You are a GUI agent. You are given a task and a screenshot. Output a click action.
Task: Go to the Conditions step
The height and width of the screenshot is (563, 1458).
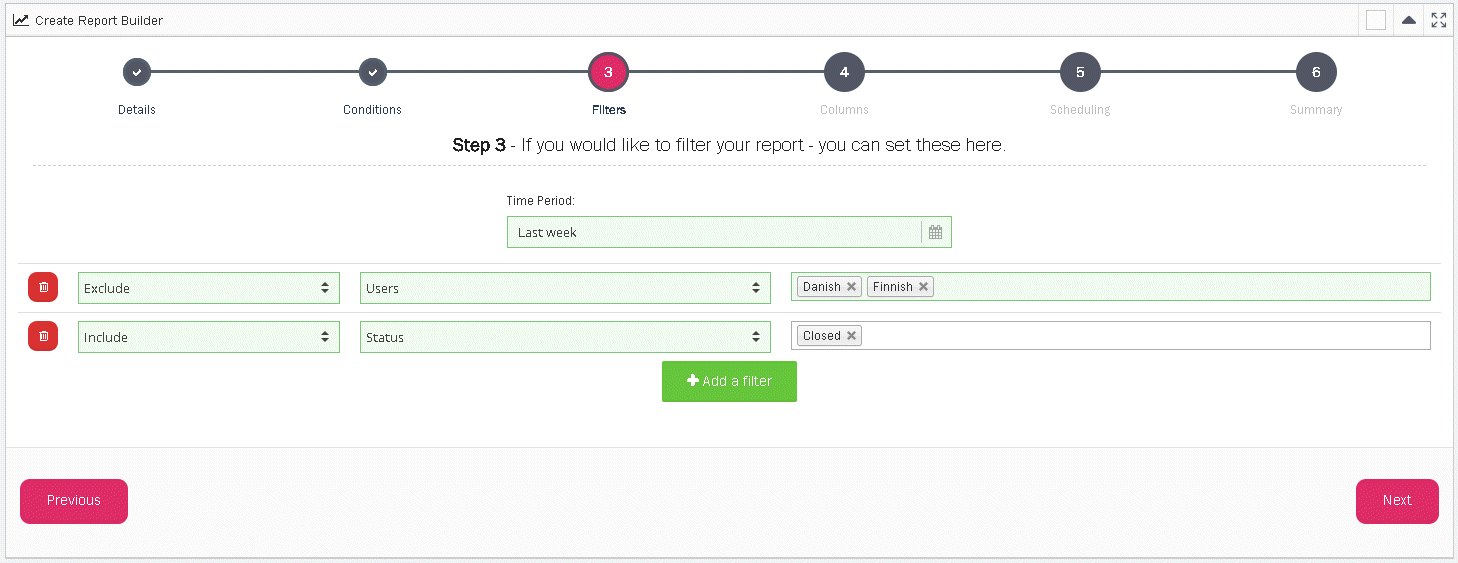[x=372, y=72]
